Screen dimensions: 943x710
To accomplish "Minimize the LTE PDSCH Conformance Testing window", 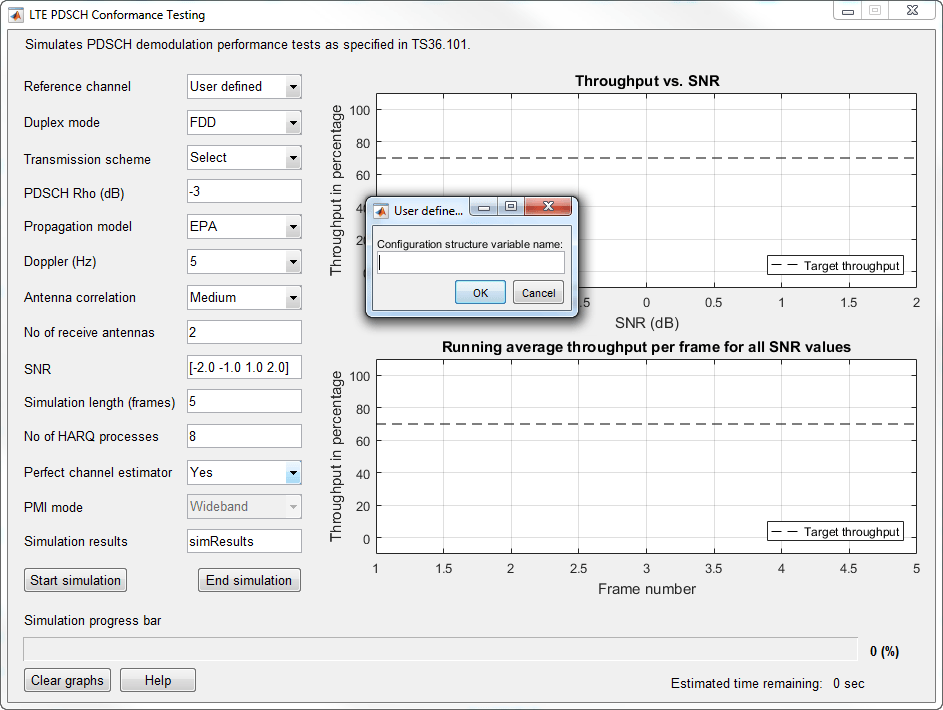I will coord(847,11).
